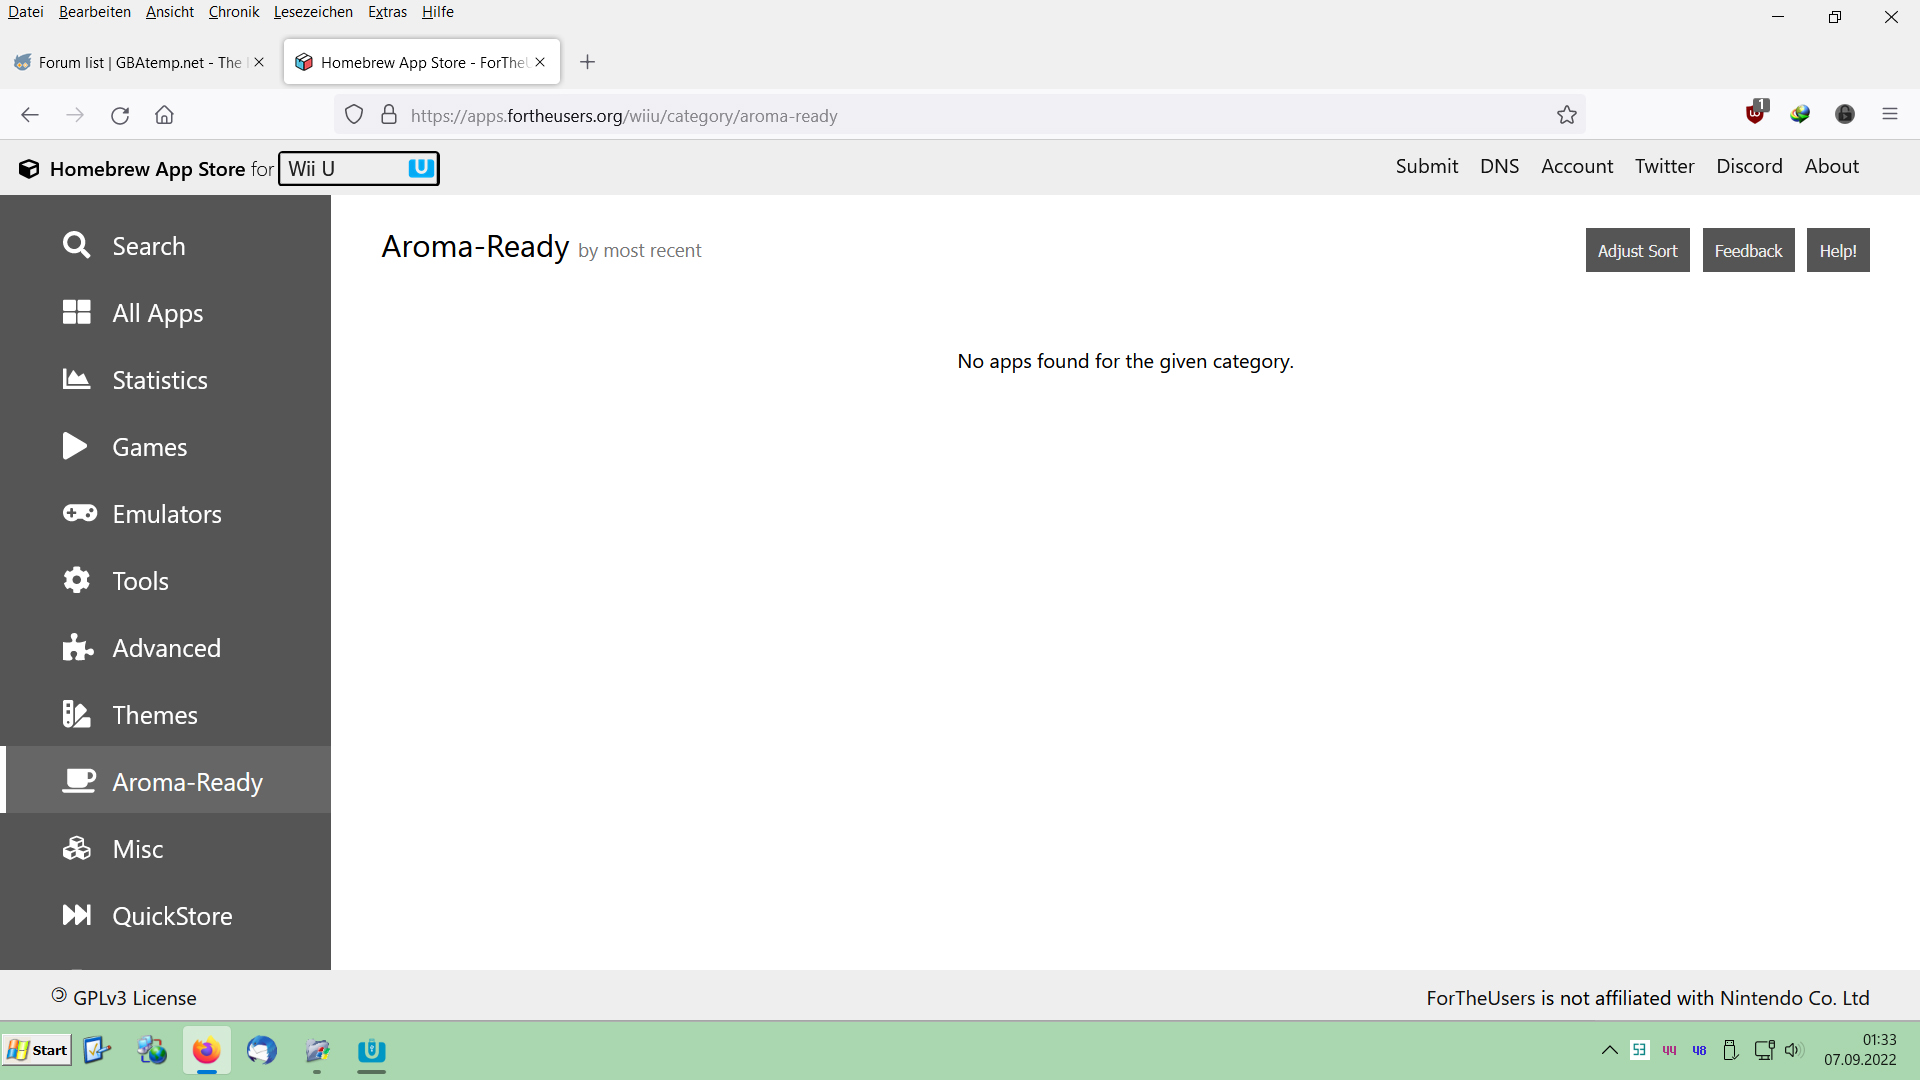Viewport: 1920px width, 1080px height.
Task: Open the uBlock Origin extension icon
Action: click(1756, 112)
